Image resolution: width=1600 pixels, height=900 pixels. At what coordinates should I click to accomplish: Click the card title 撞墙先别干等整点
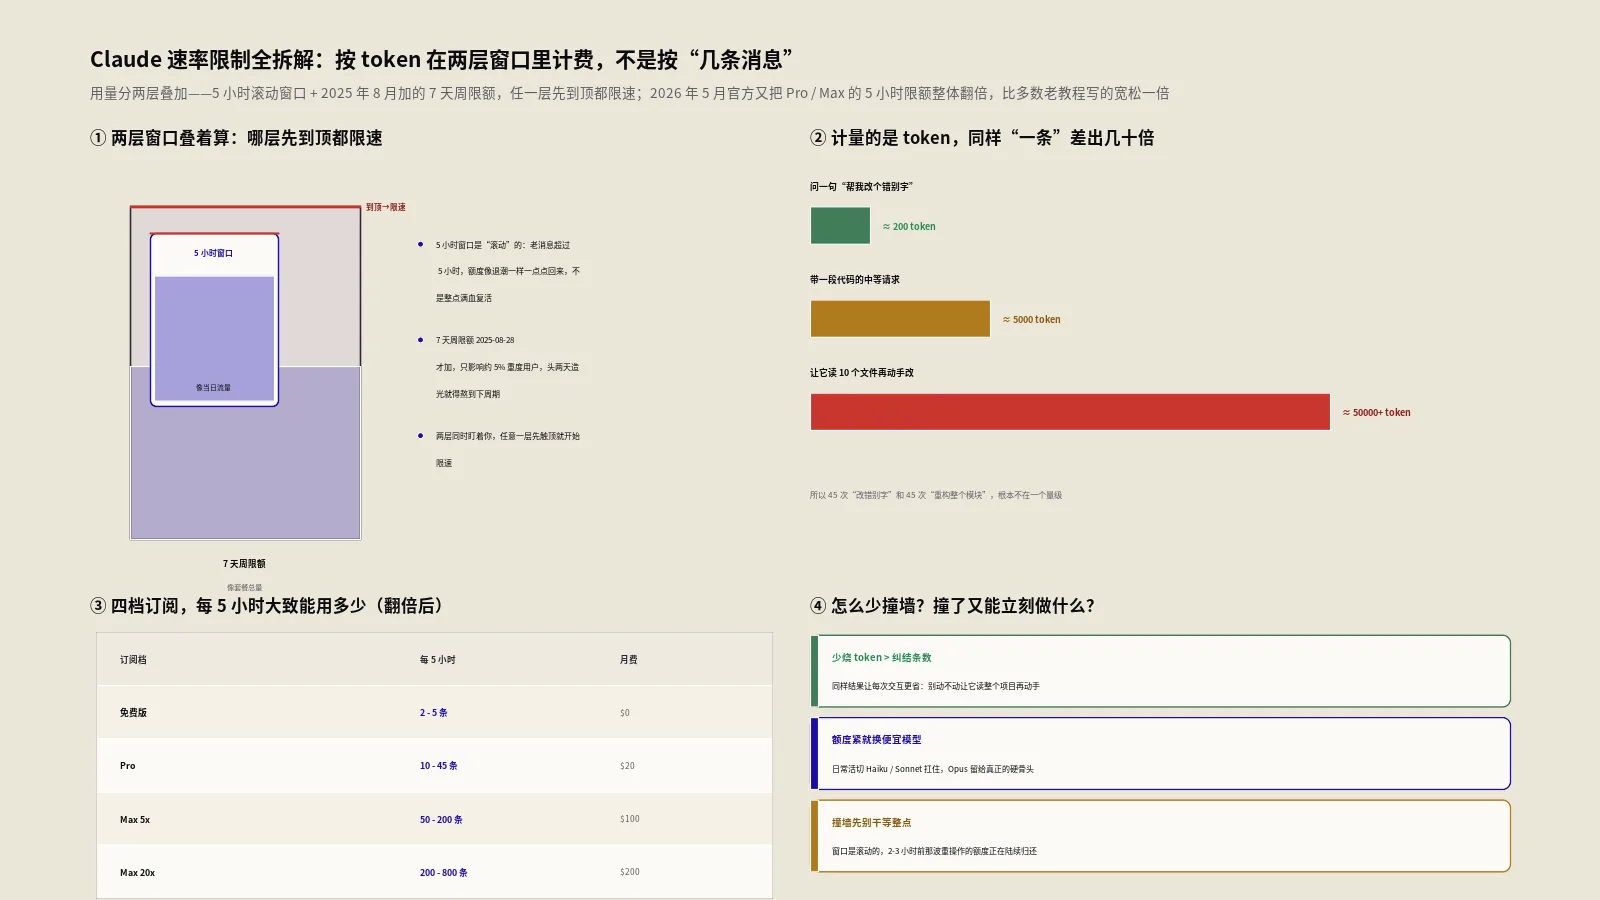coord(871,823)
